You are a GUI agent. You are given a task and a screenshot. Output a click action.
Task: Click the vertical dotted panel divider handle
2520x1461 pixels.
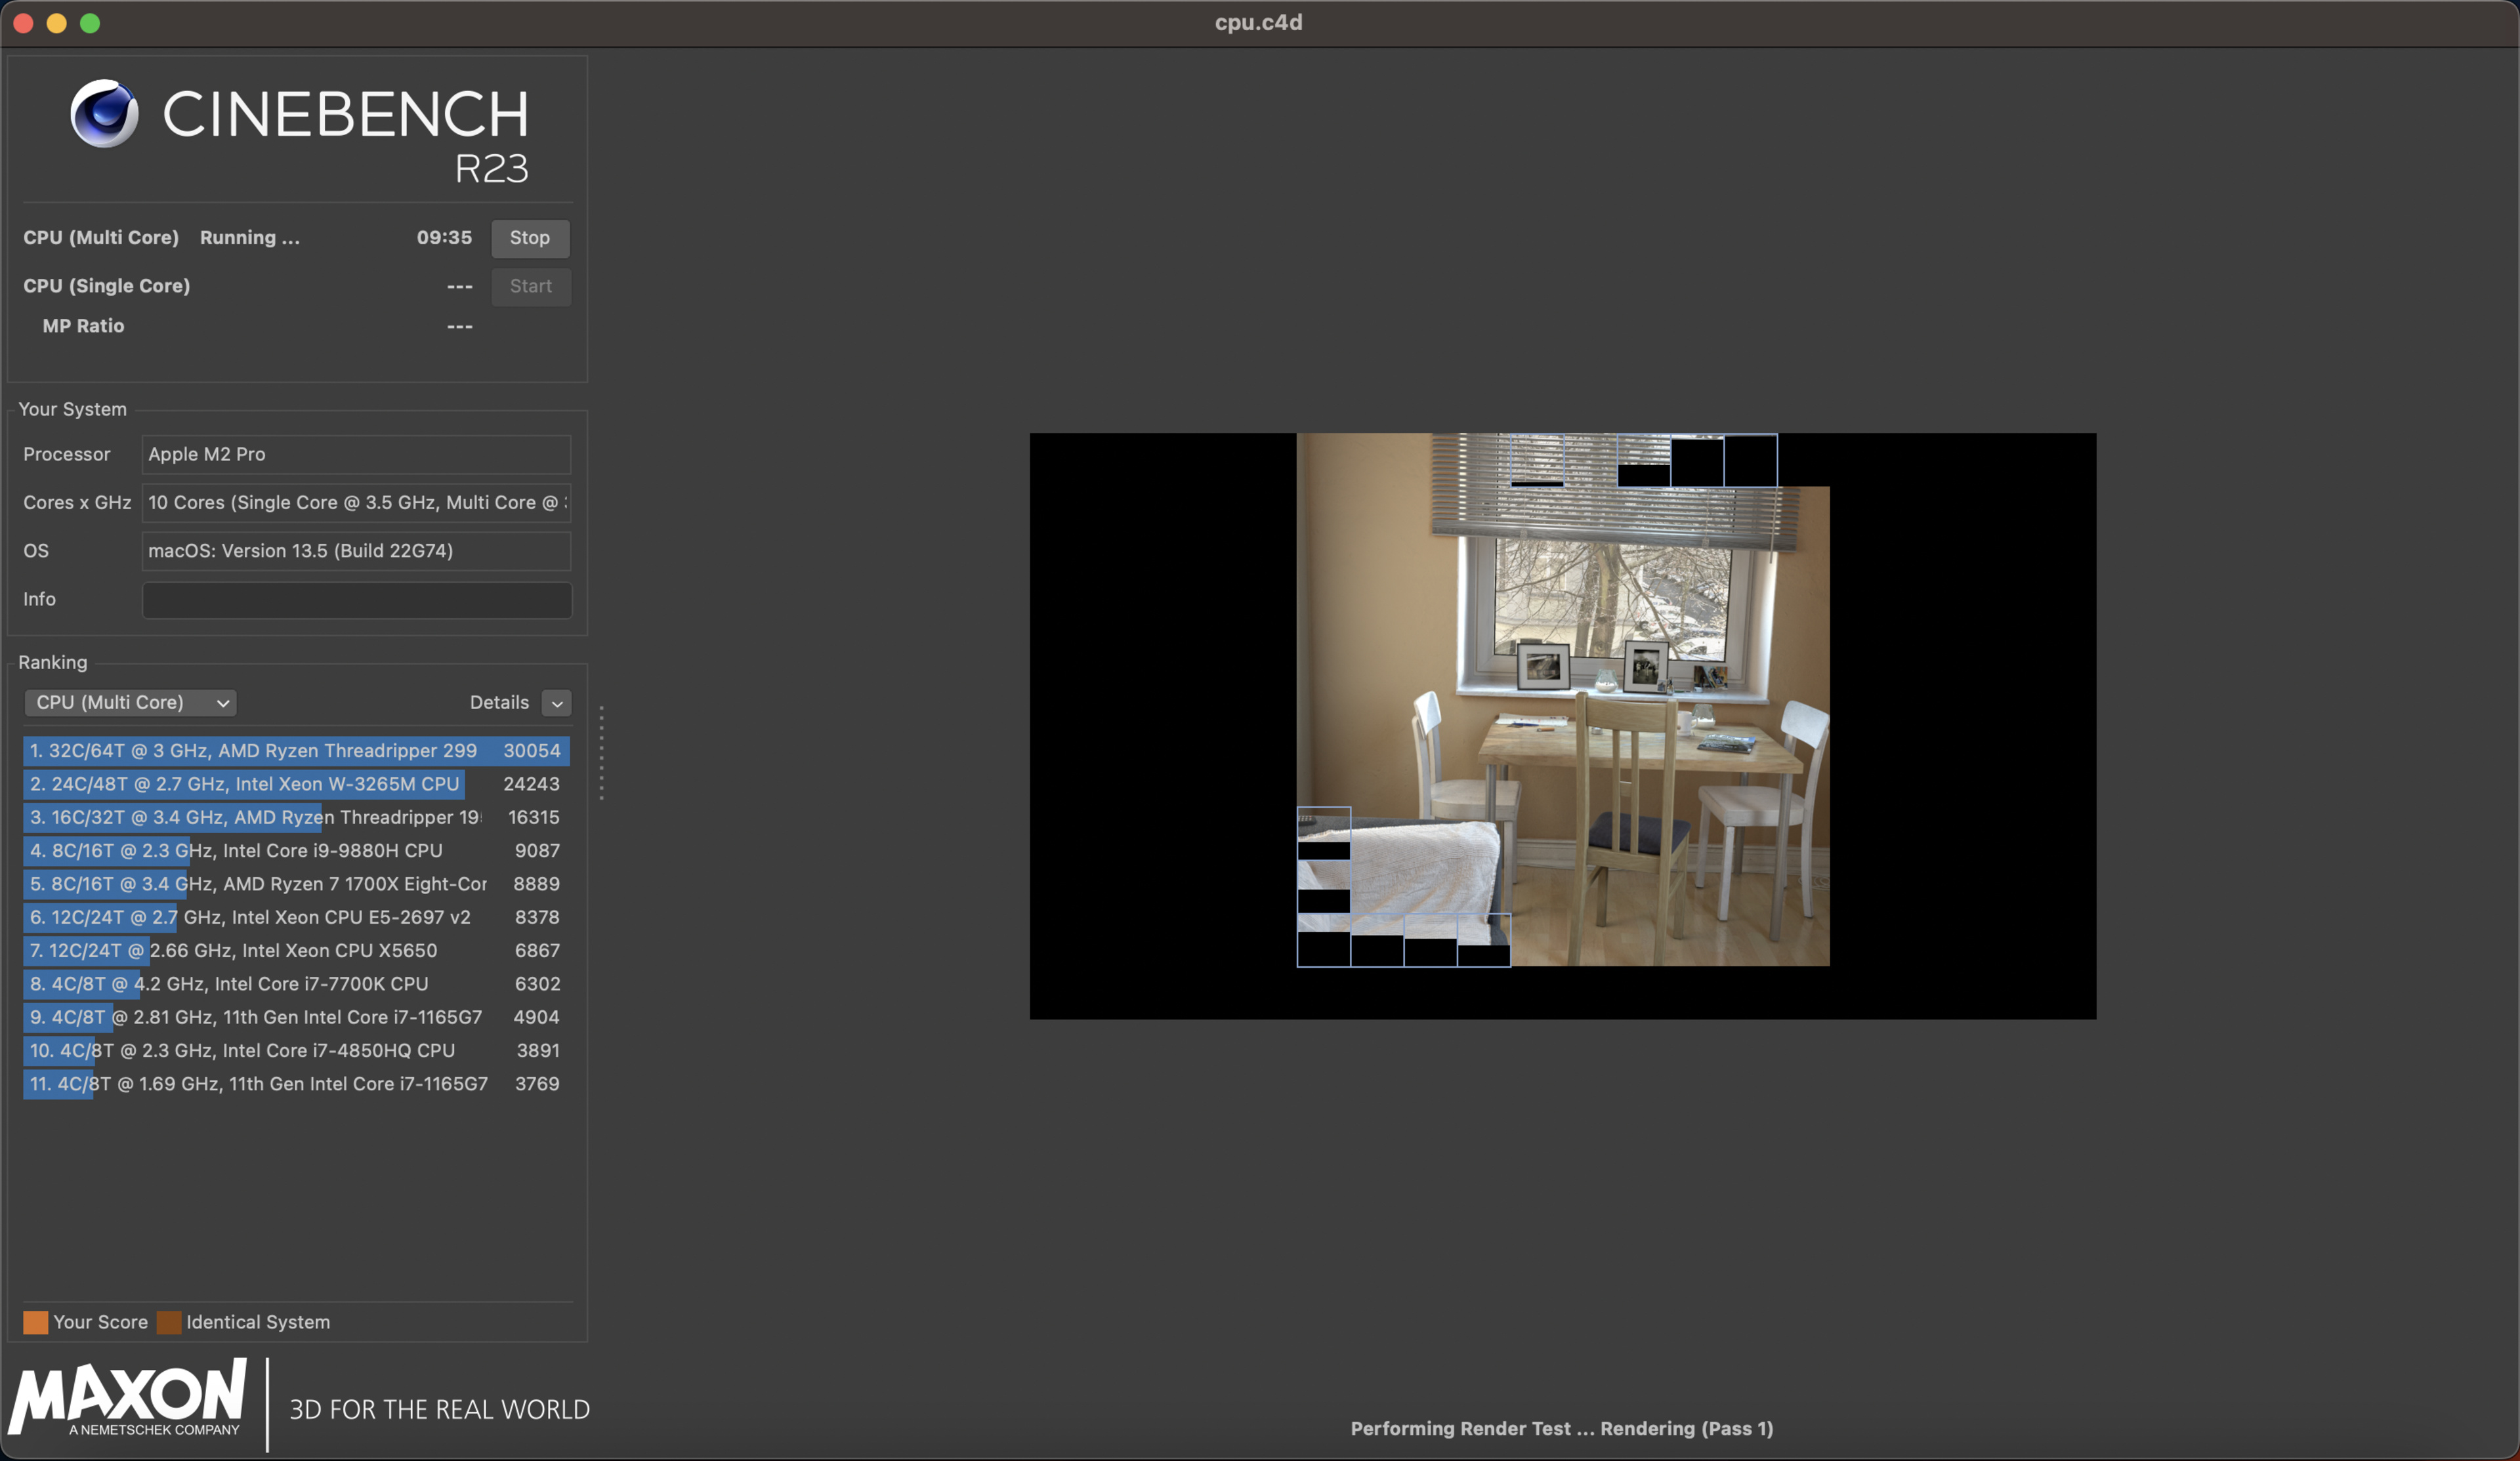click(x=601, y=752)
